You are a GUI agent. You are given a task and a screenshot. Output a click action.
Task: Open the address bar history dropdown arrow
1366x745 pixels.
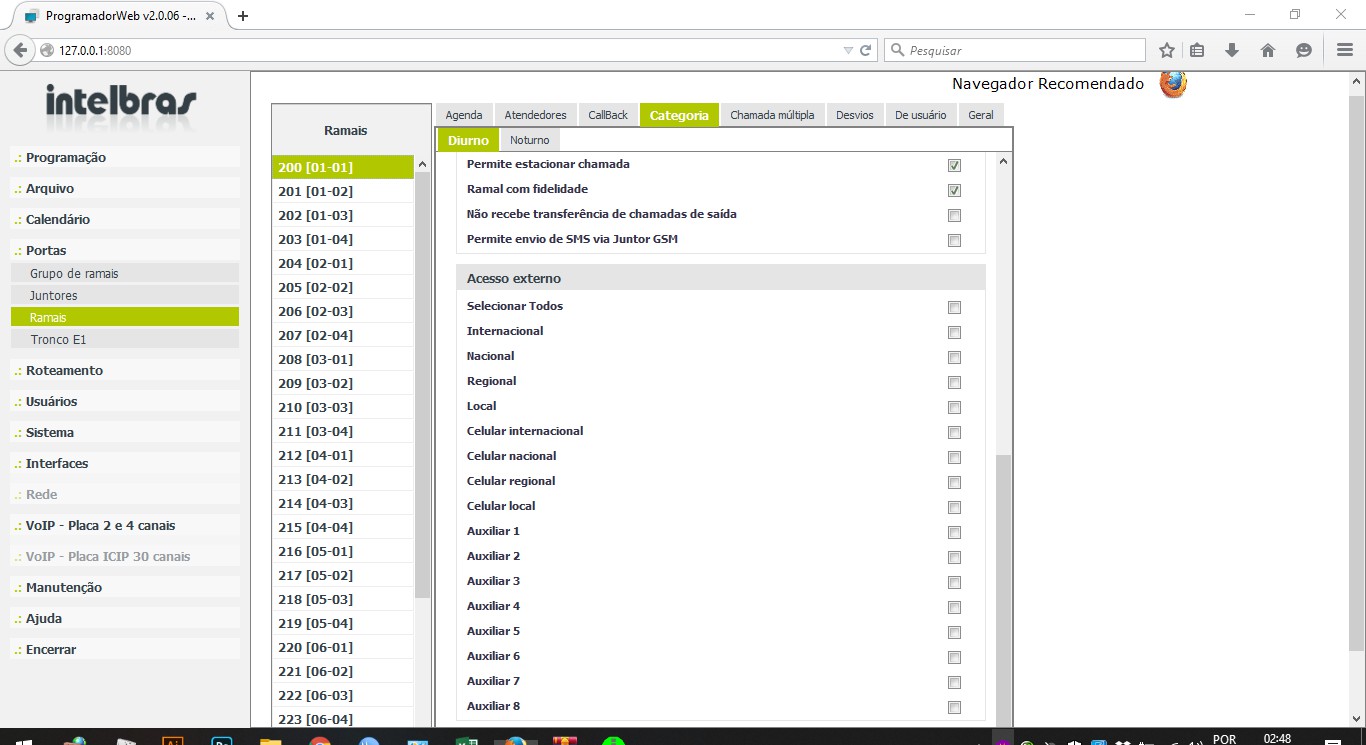pos(848,50)
